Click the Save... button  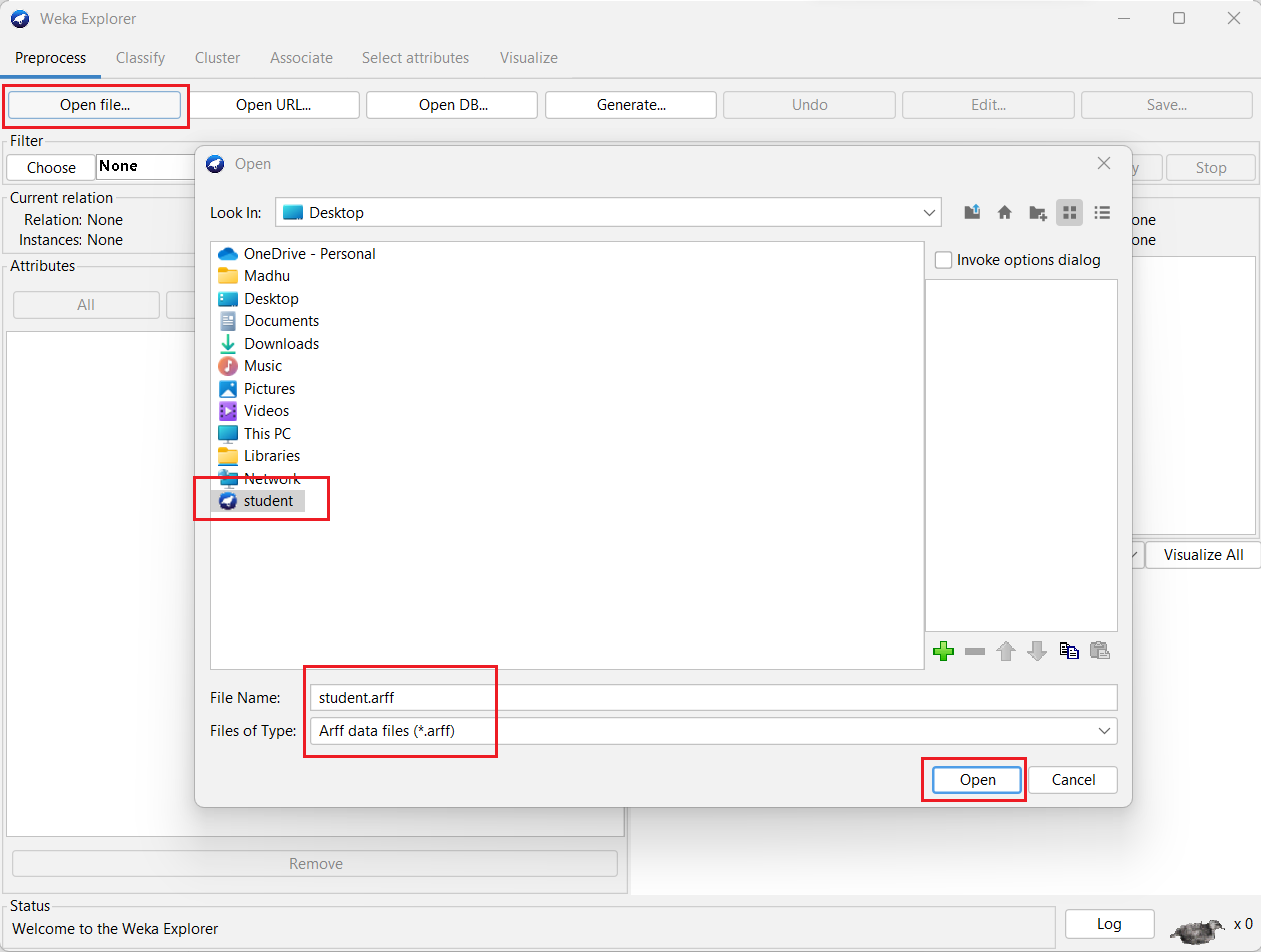pos(1167,105)
